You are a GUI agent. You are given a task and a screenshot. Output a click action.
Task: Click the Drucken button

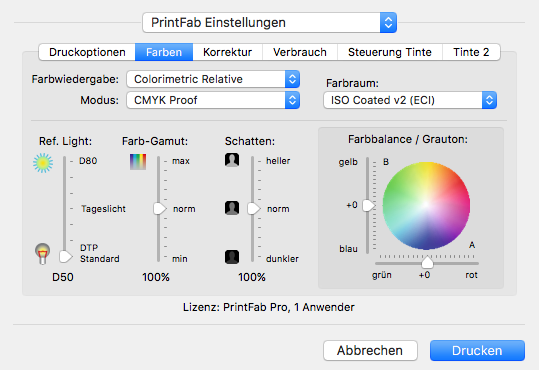(477, 350)
